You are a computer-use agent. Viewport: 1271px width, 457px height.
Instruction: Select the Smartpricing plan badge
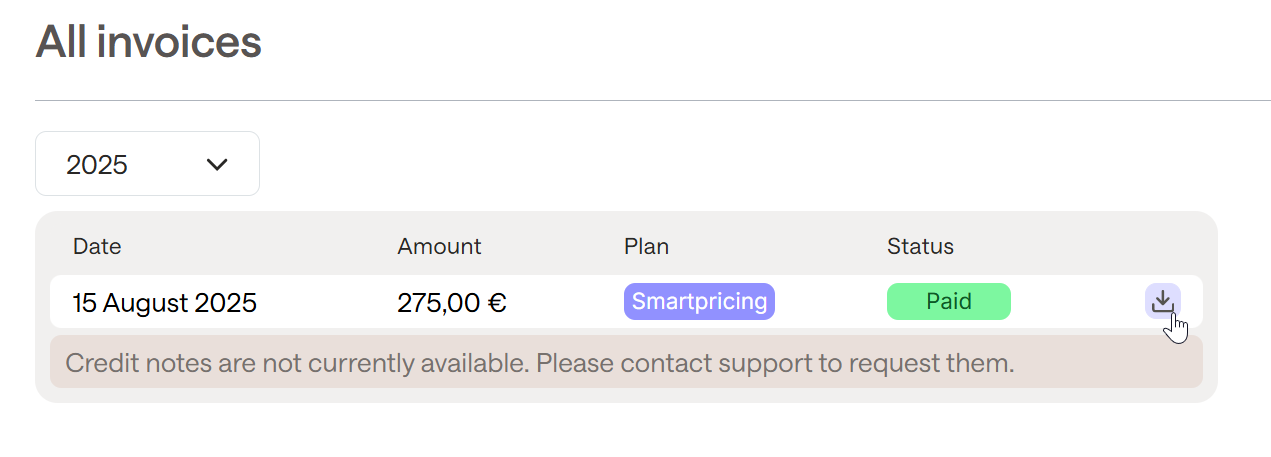pyautogui.click(x=699, y=301)
